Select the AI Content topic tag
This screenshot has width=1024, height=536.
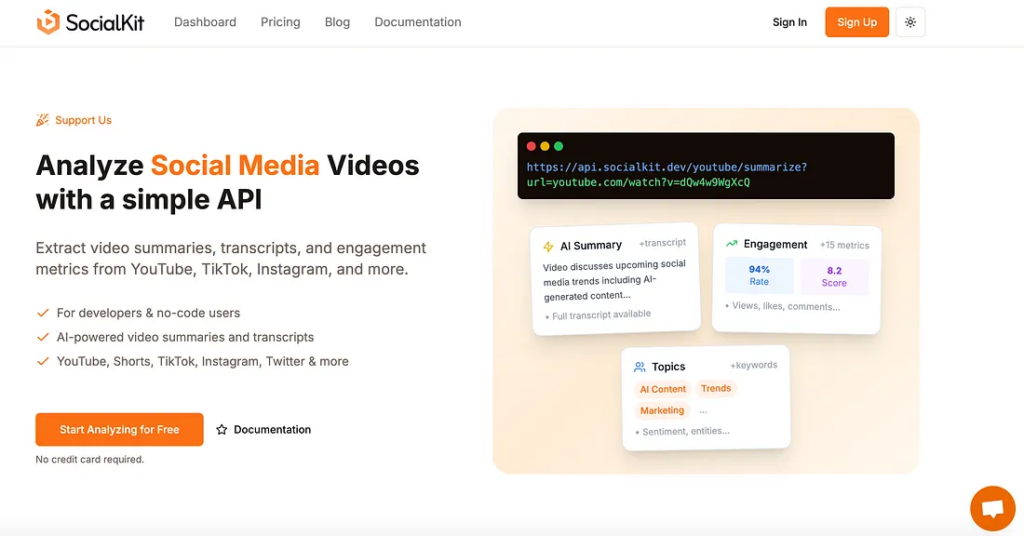(662, 389)
